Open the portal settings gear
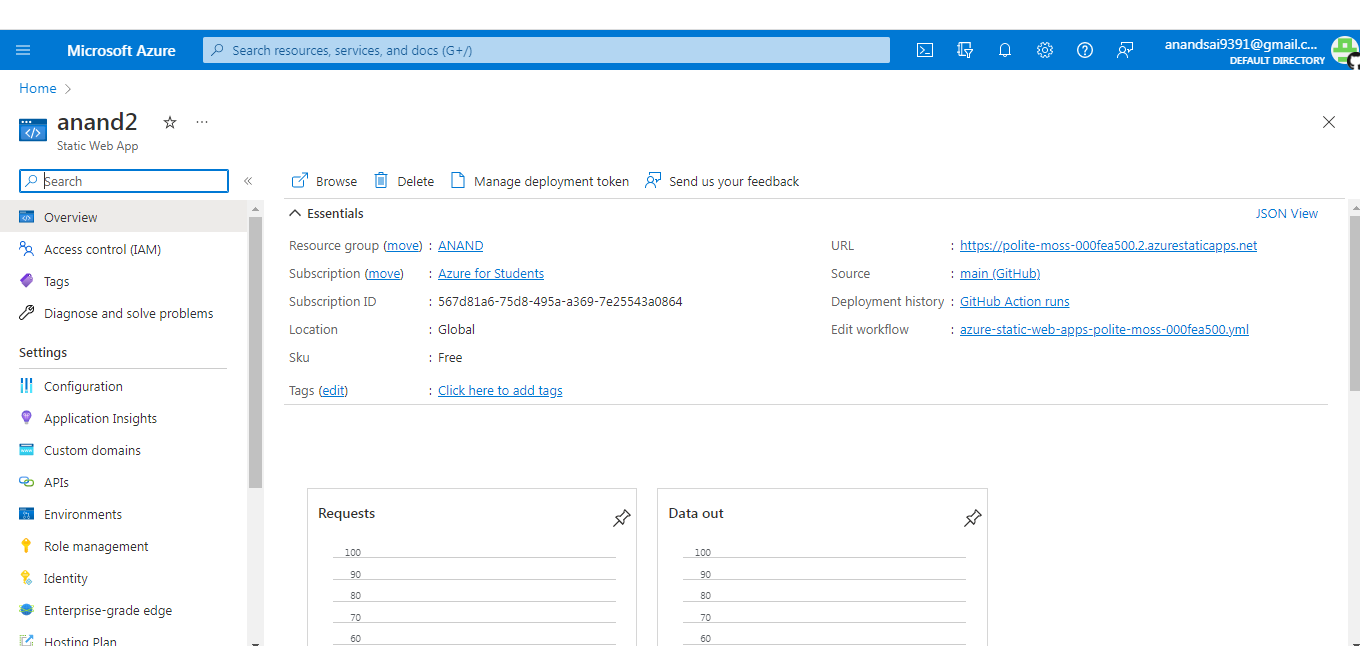 coord(1044,49)
